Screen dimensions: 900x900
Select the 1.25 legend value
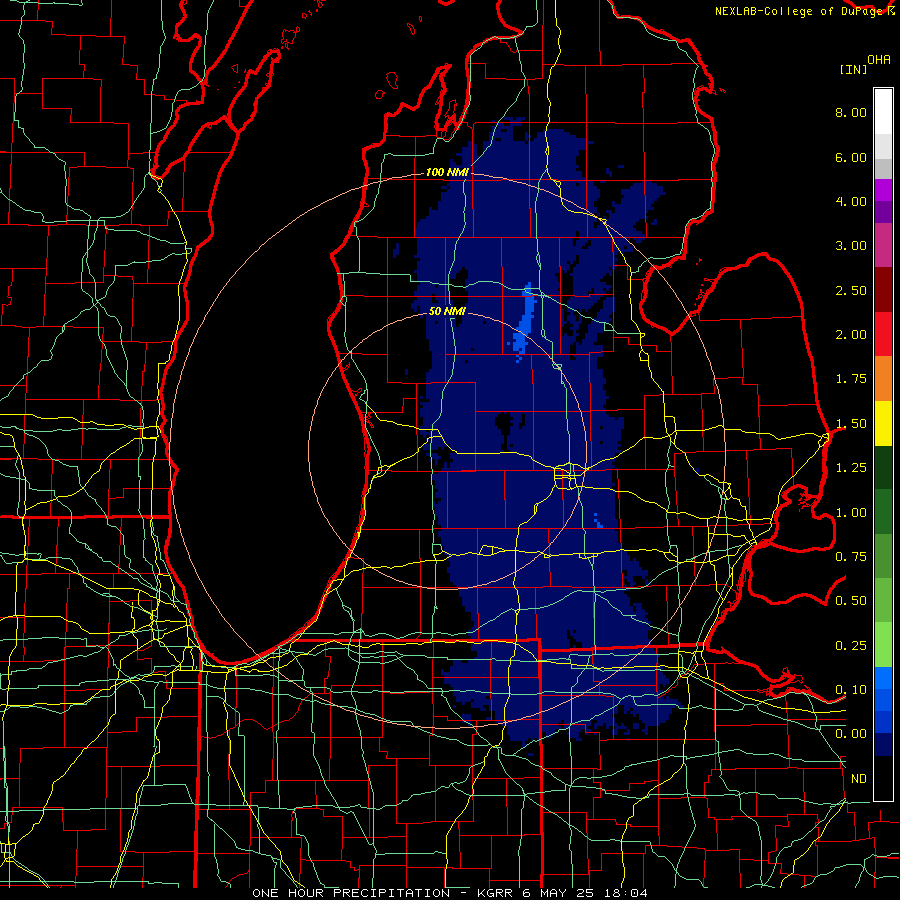pos(851,468)
